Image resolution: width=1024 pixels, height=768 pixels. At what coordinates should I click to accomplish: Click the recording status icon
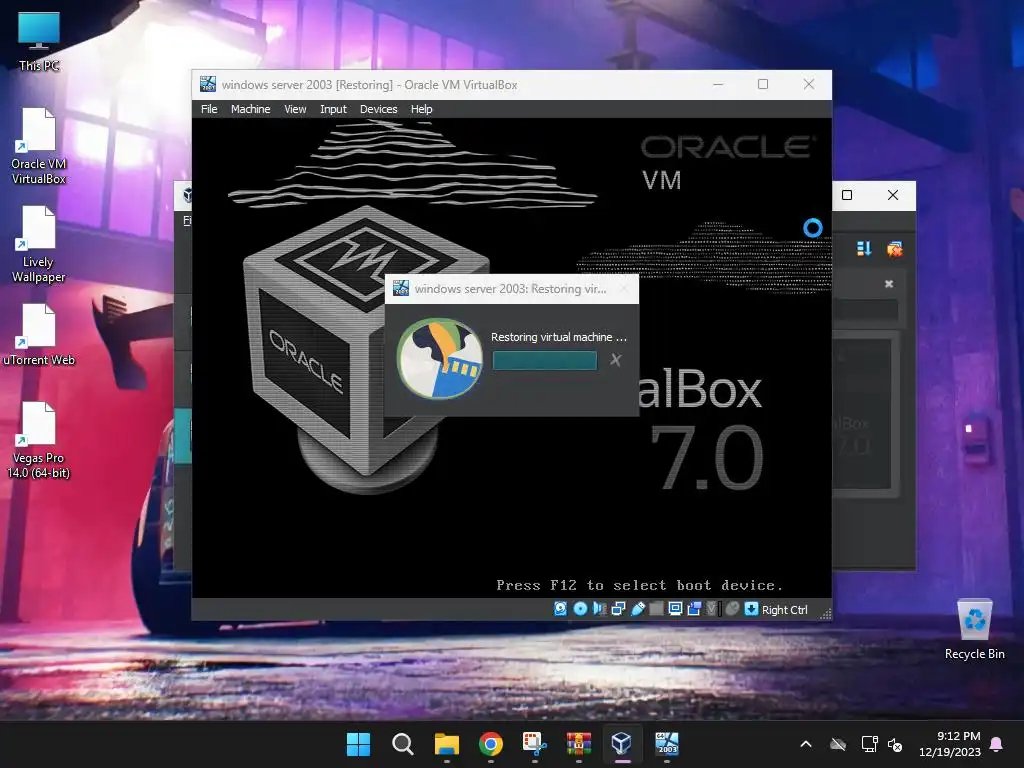tap(694, 609)
